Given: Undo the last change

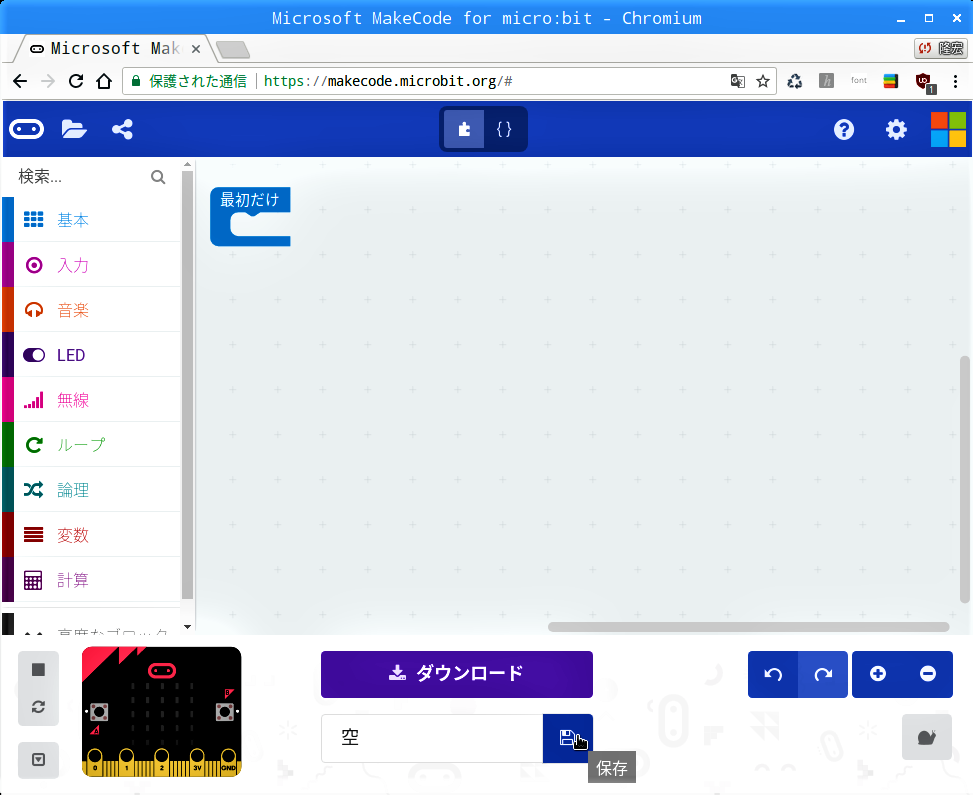Looking at the screenshot, I should click(x=773, y=674).
